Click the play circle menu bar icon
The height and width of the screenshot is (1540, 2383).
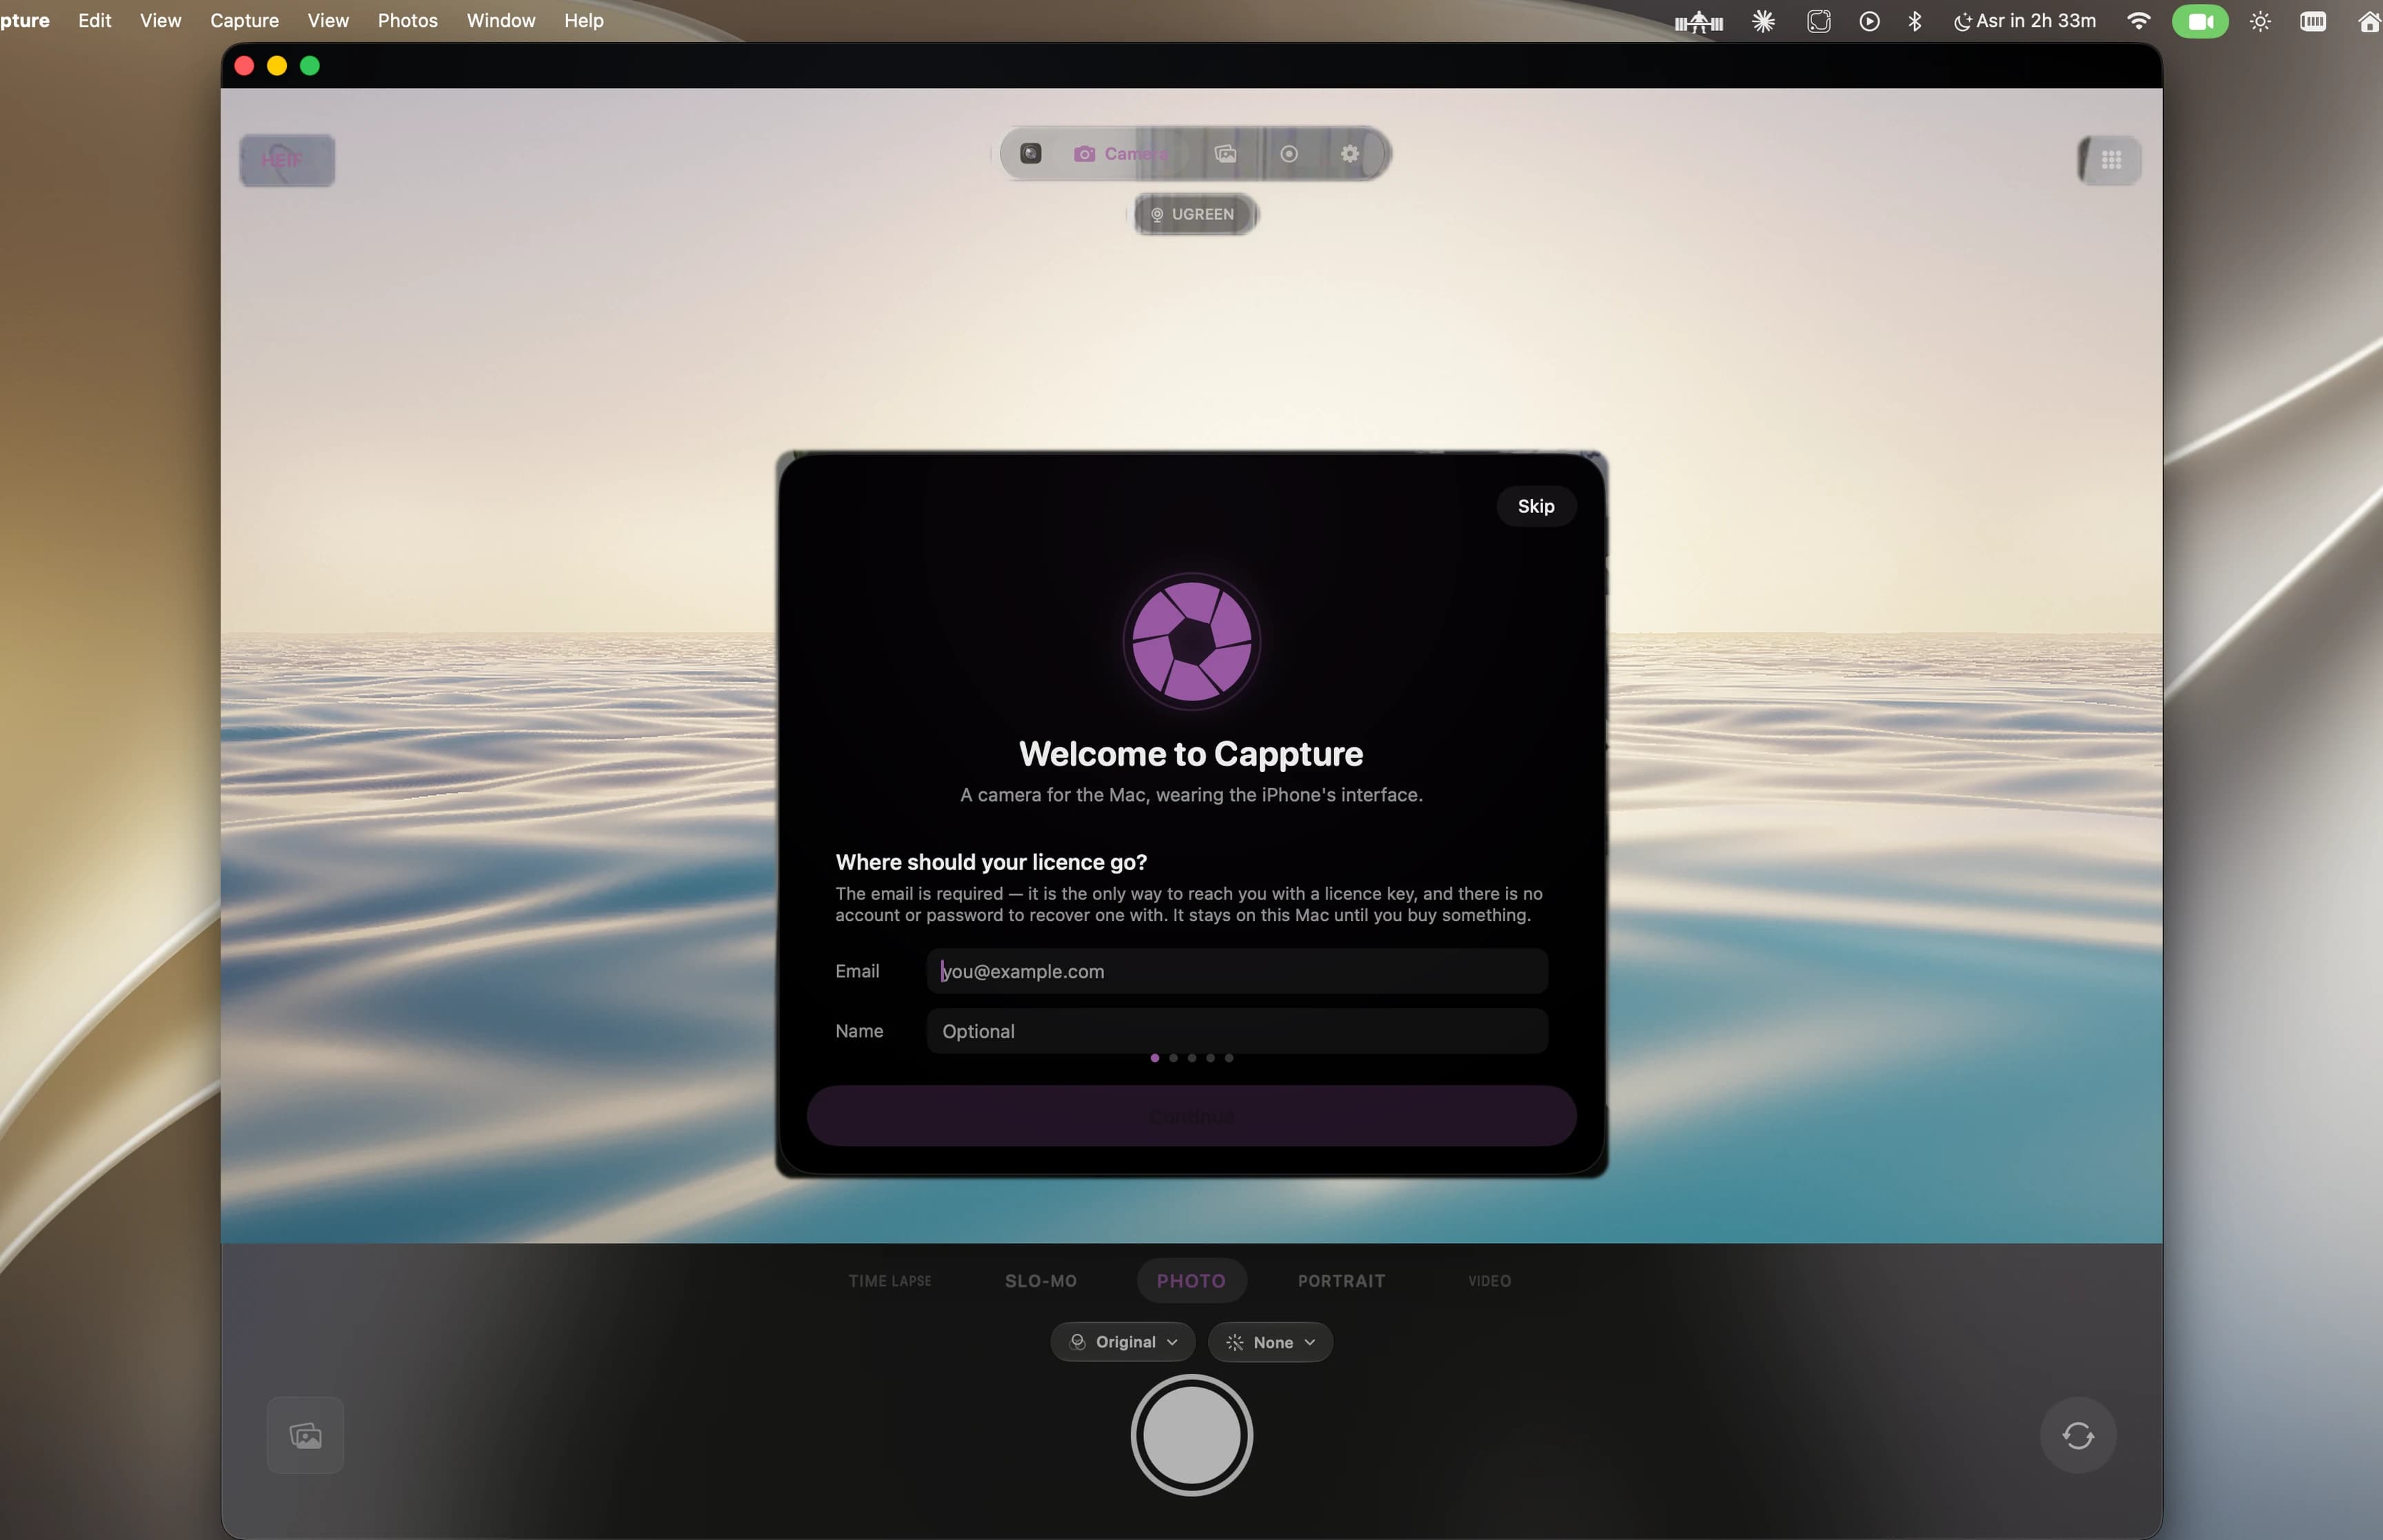[1869, 21]
